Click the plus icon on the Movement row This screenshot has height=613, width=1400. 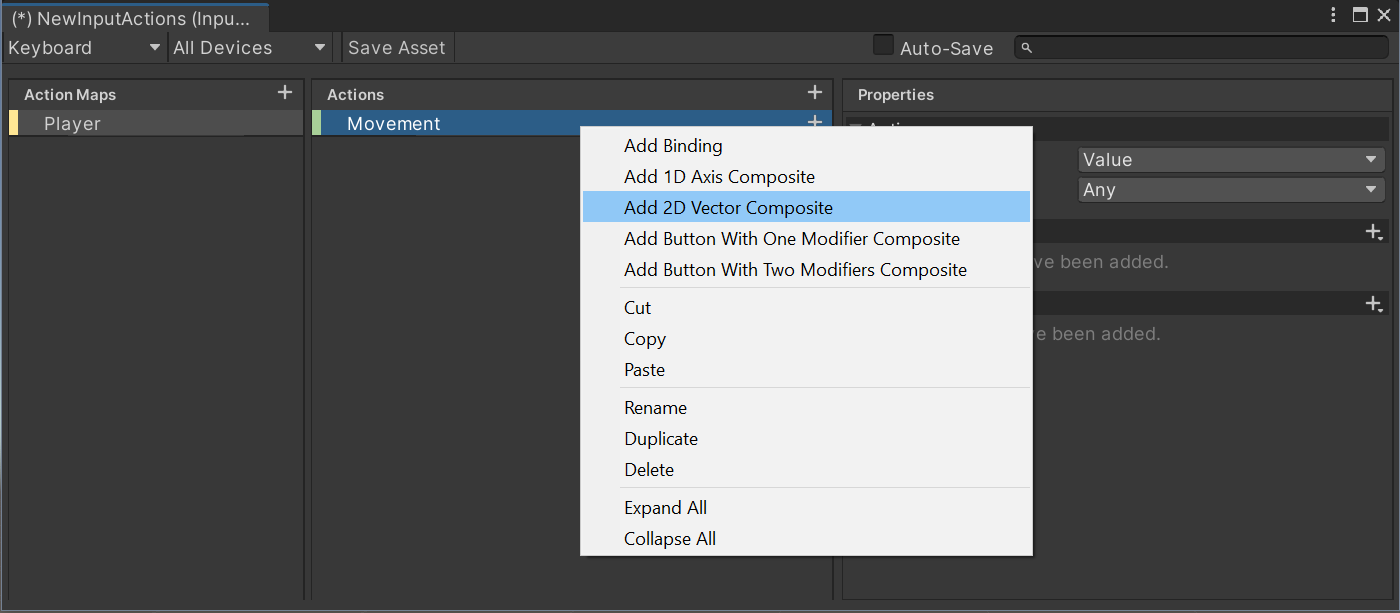pos(815,122)
